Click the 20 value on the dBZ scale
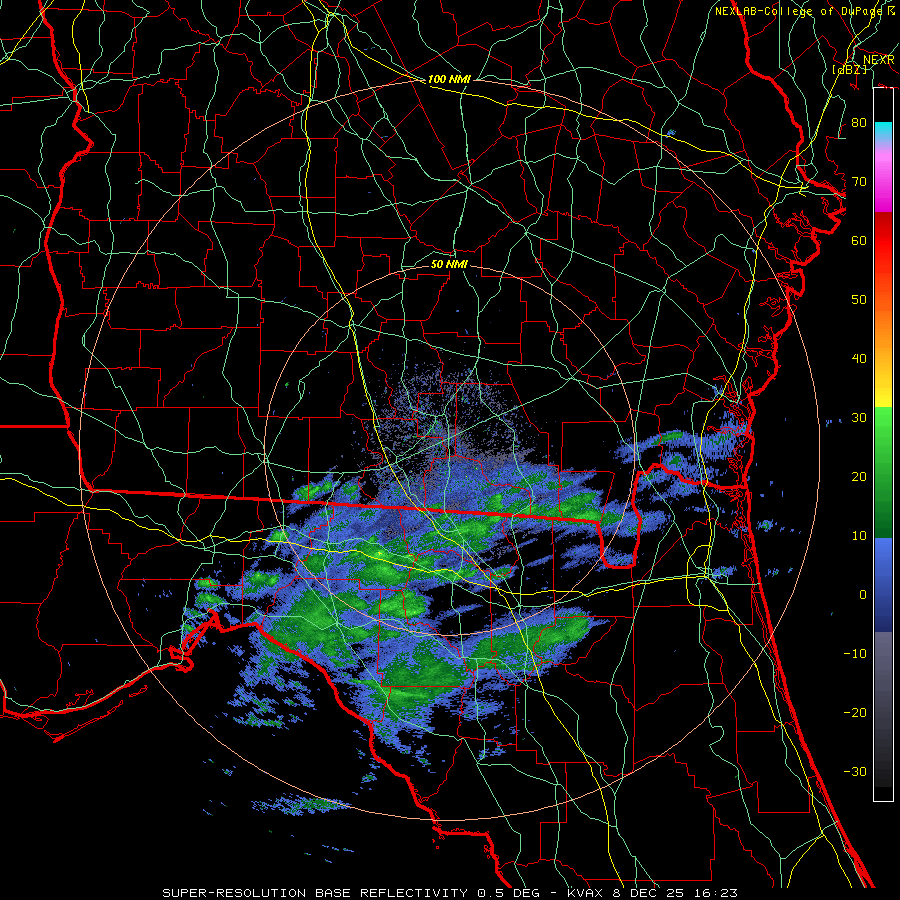This screenshot has width=900, height=900. [859, 476]
